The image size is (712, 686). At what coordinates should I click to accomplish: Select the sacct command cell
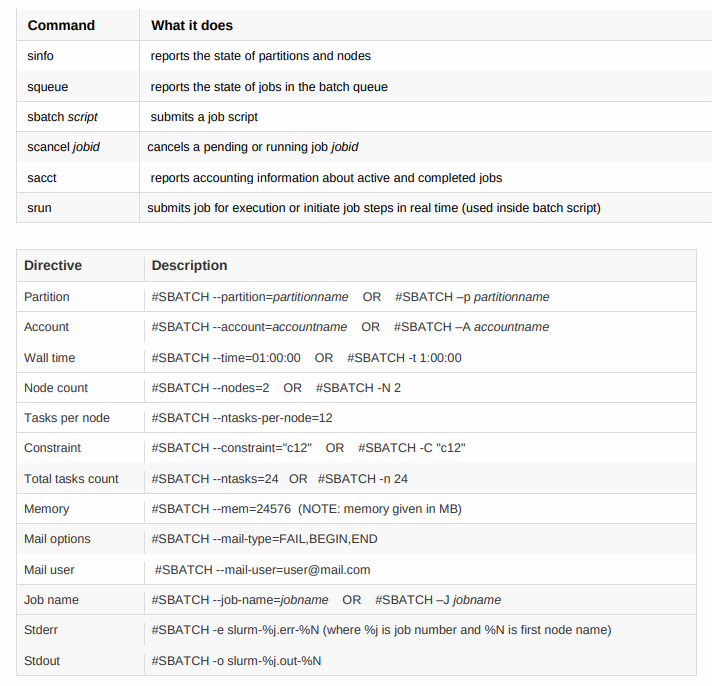43,178
